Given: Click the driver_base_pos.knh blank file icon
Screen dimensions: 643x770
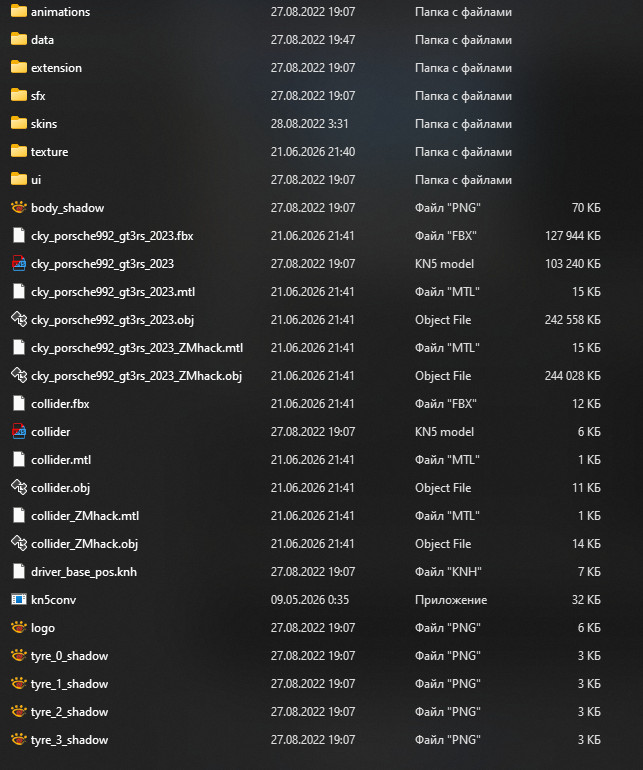Looking at the screenshot, I should 19,571.
